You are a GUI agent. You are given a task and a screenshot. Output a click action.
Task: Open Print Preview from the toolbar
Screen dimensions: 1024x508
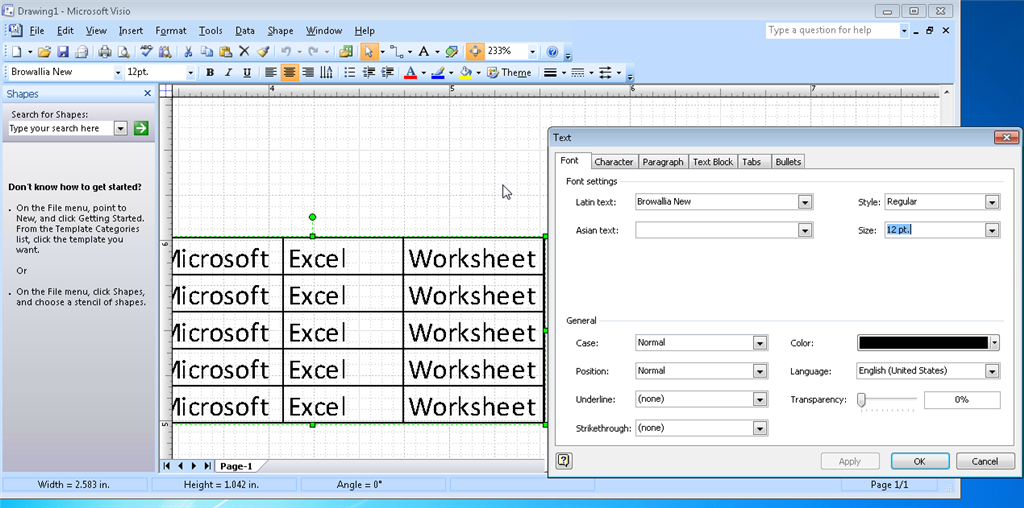coord(122,52)
